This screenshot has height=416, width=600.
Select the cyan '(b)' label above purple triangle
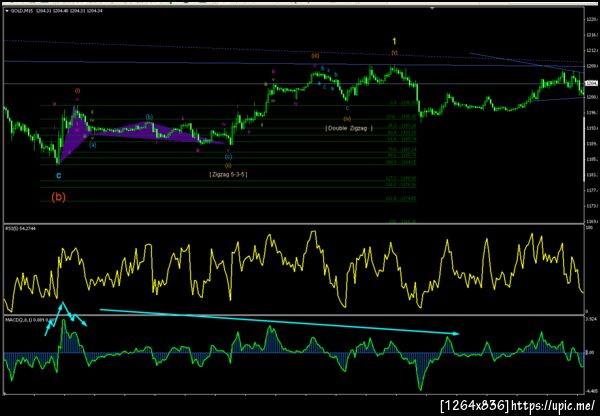(149, 117)
